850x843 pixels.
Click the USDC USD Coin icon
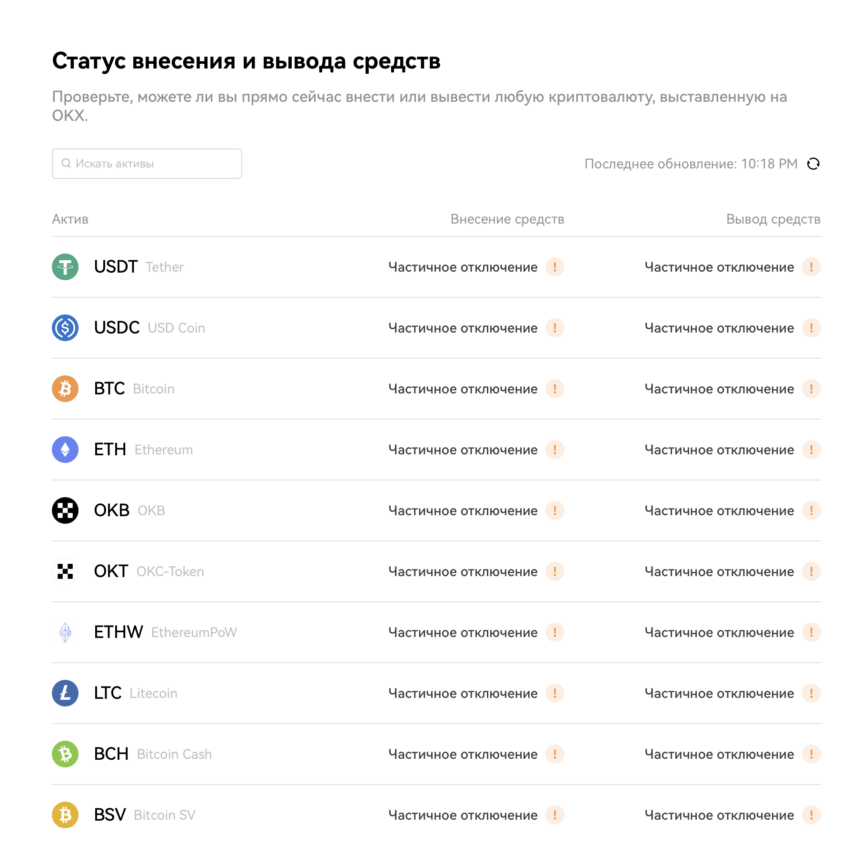(x=65, y=328)
